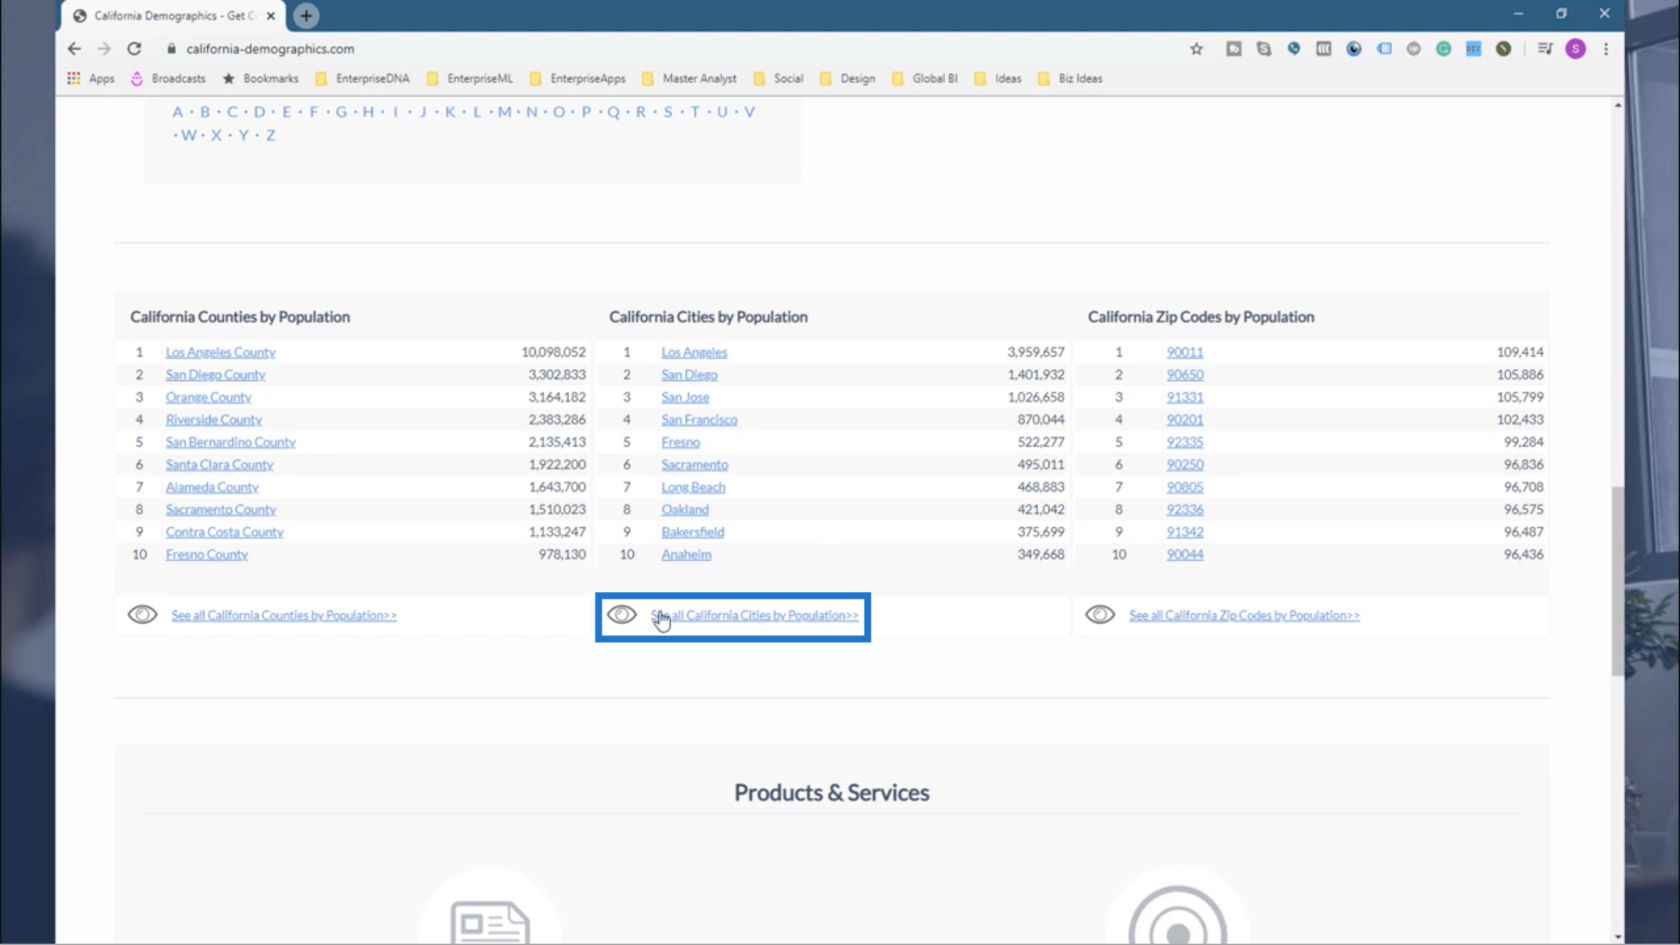Viewport: 1680px width, 945px height.
Task: Jump to letter Z in alphabet index
Action: (x=270, y=135)
